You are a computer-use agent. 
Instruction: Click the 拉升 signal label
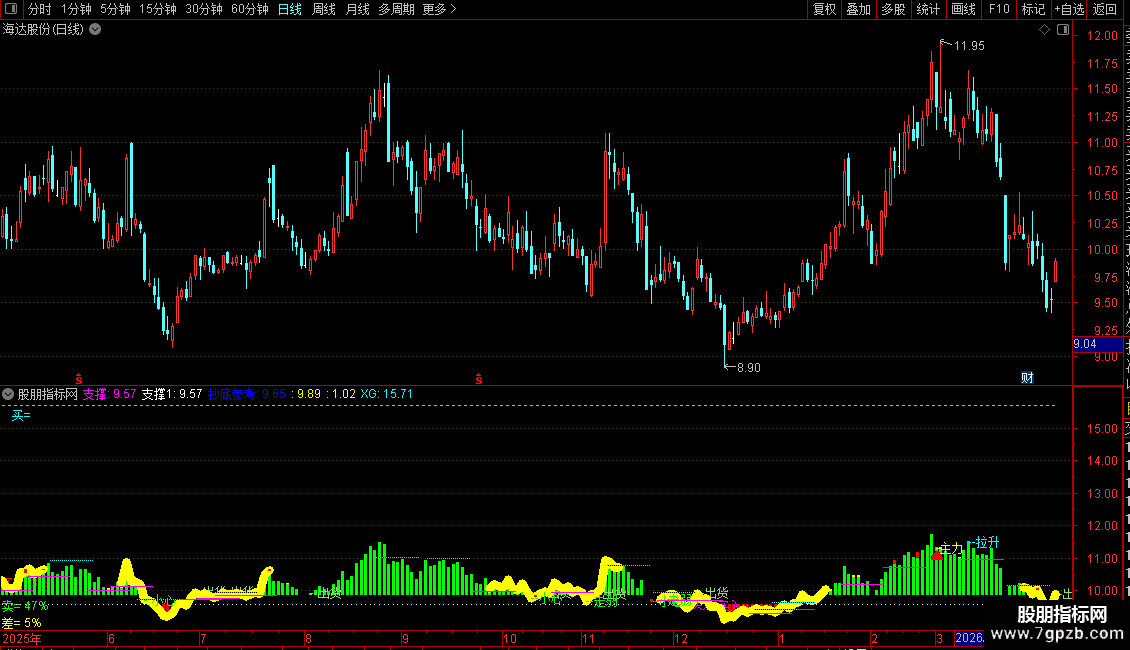987,542
